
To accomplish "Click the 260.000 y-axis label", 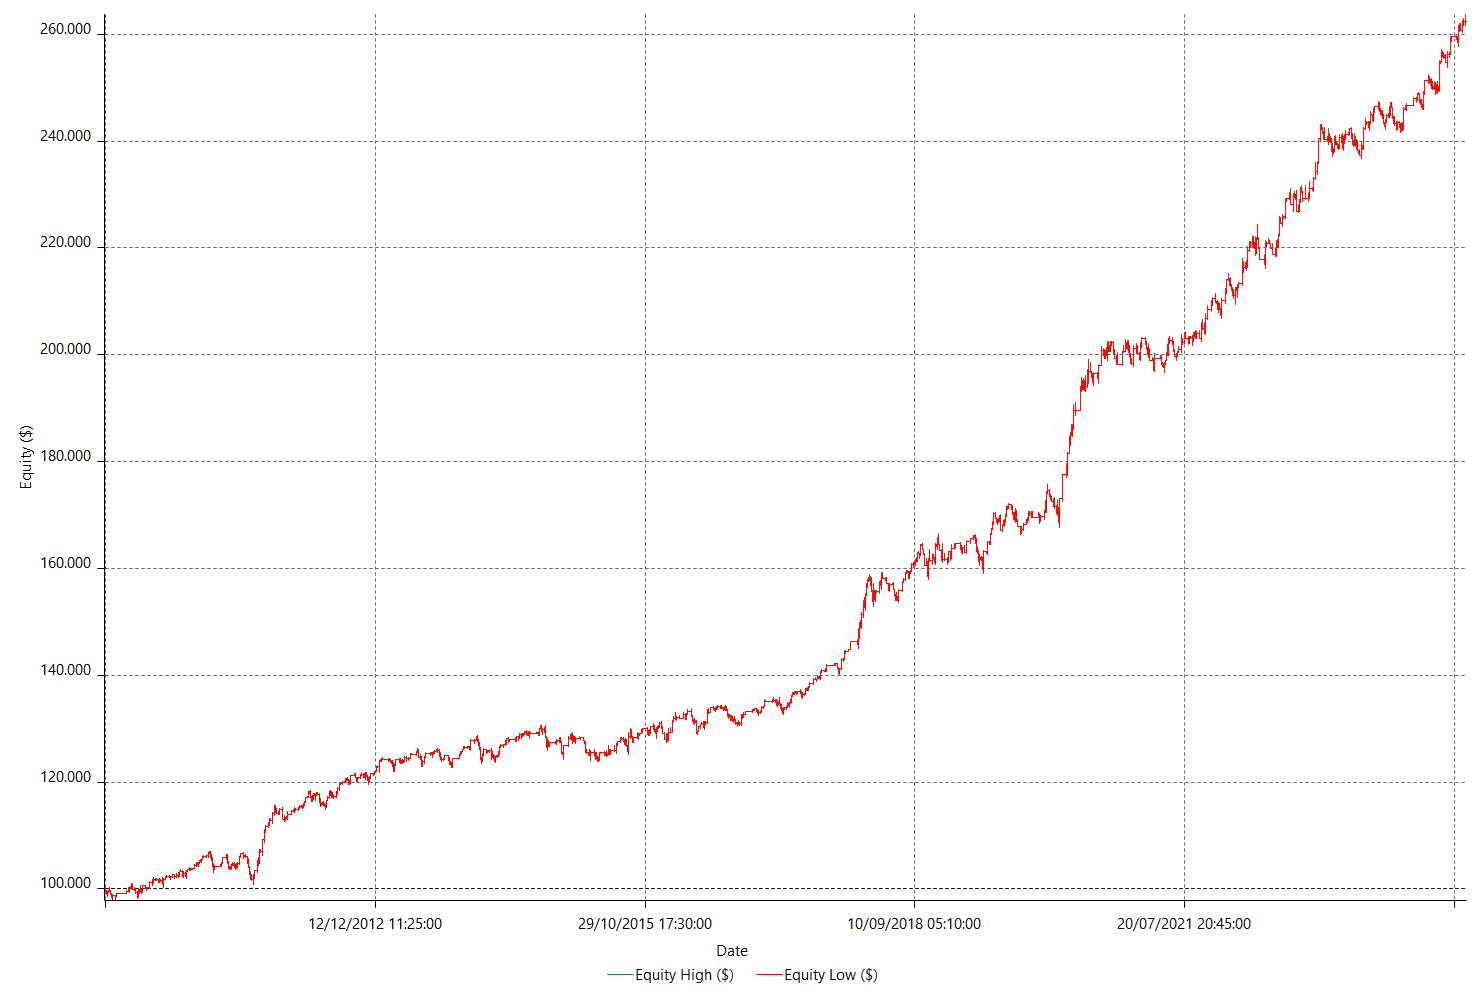I will (x=65, y=30).
